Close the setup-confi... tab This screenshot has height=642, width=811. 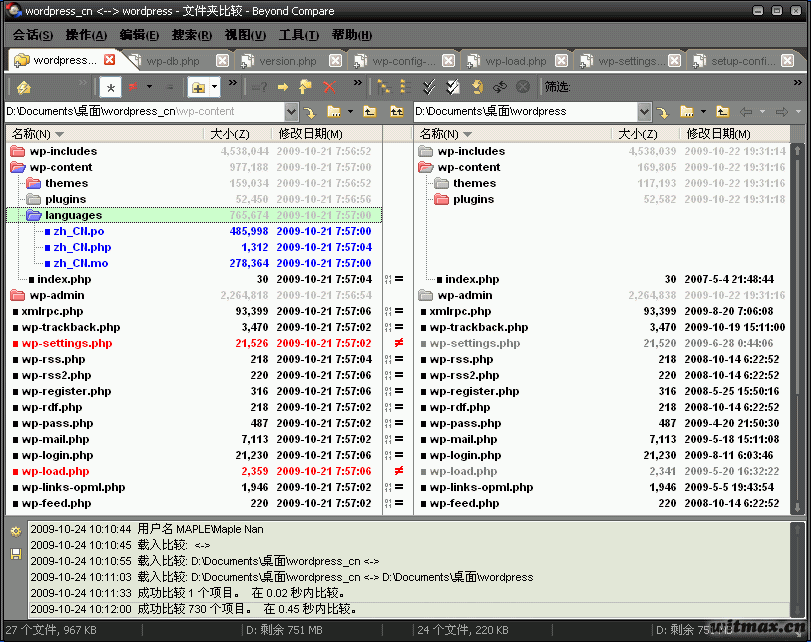[x=787, y=61]
